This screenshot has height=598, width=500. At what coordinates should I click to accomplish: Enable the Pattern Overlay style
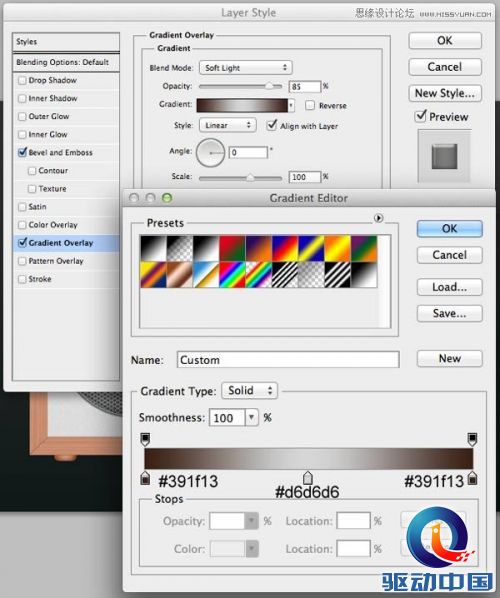pyautogui.click(x=22, y=261)
